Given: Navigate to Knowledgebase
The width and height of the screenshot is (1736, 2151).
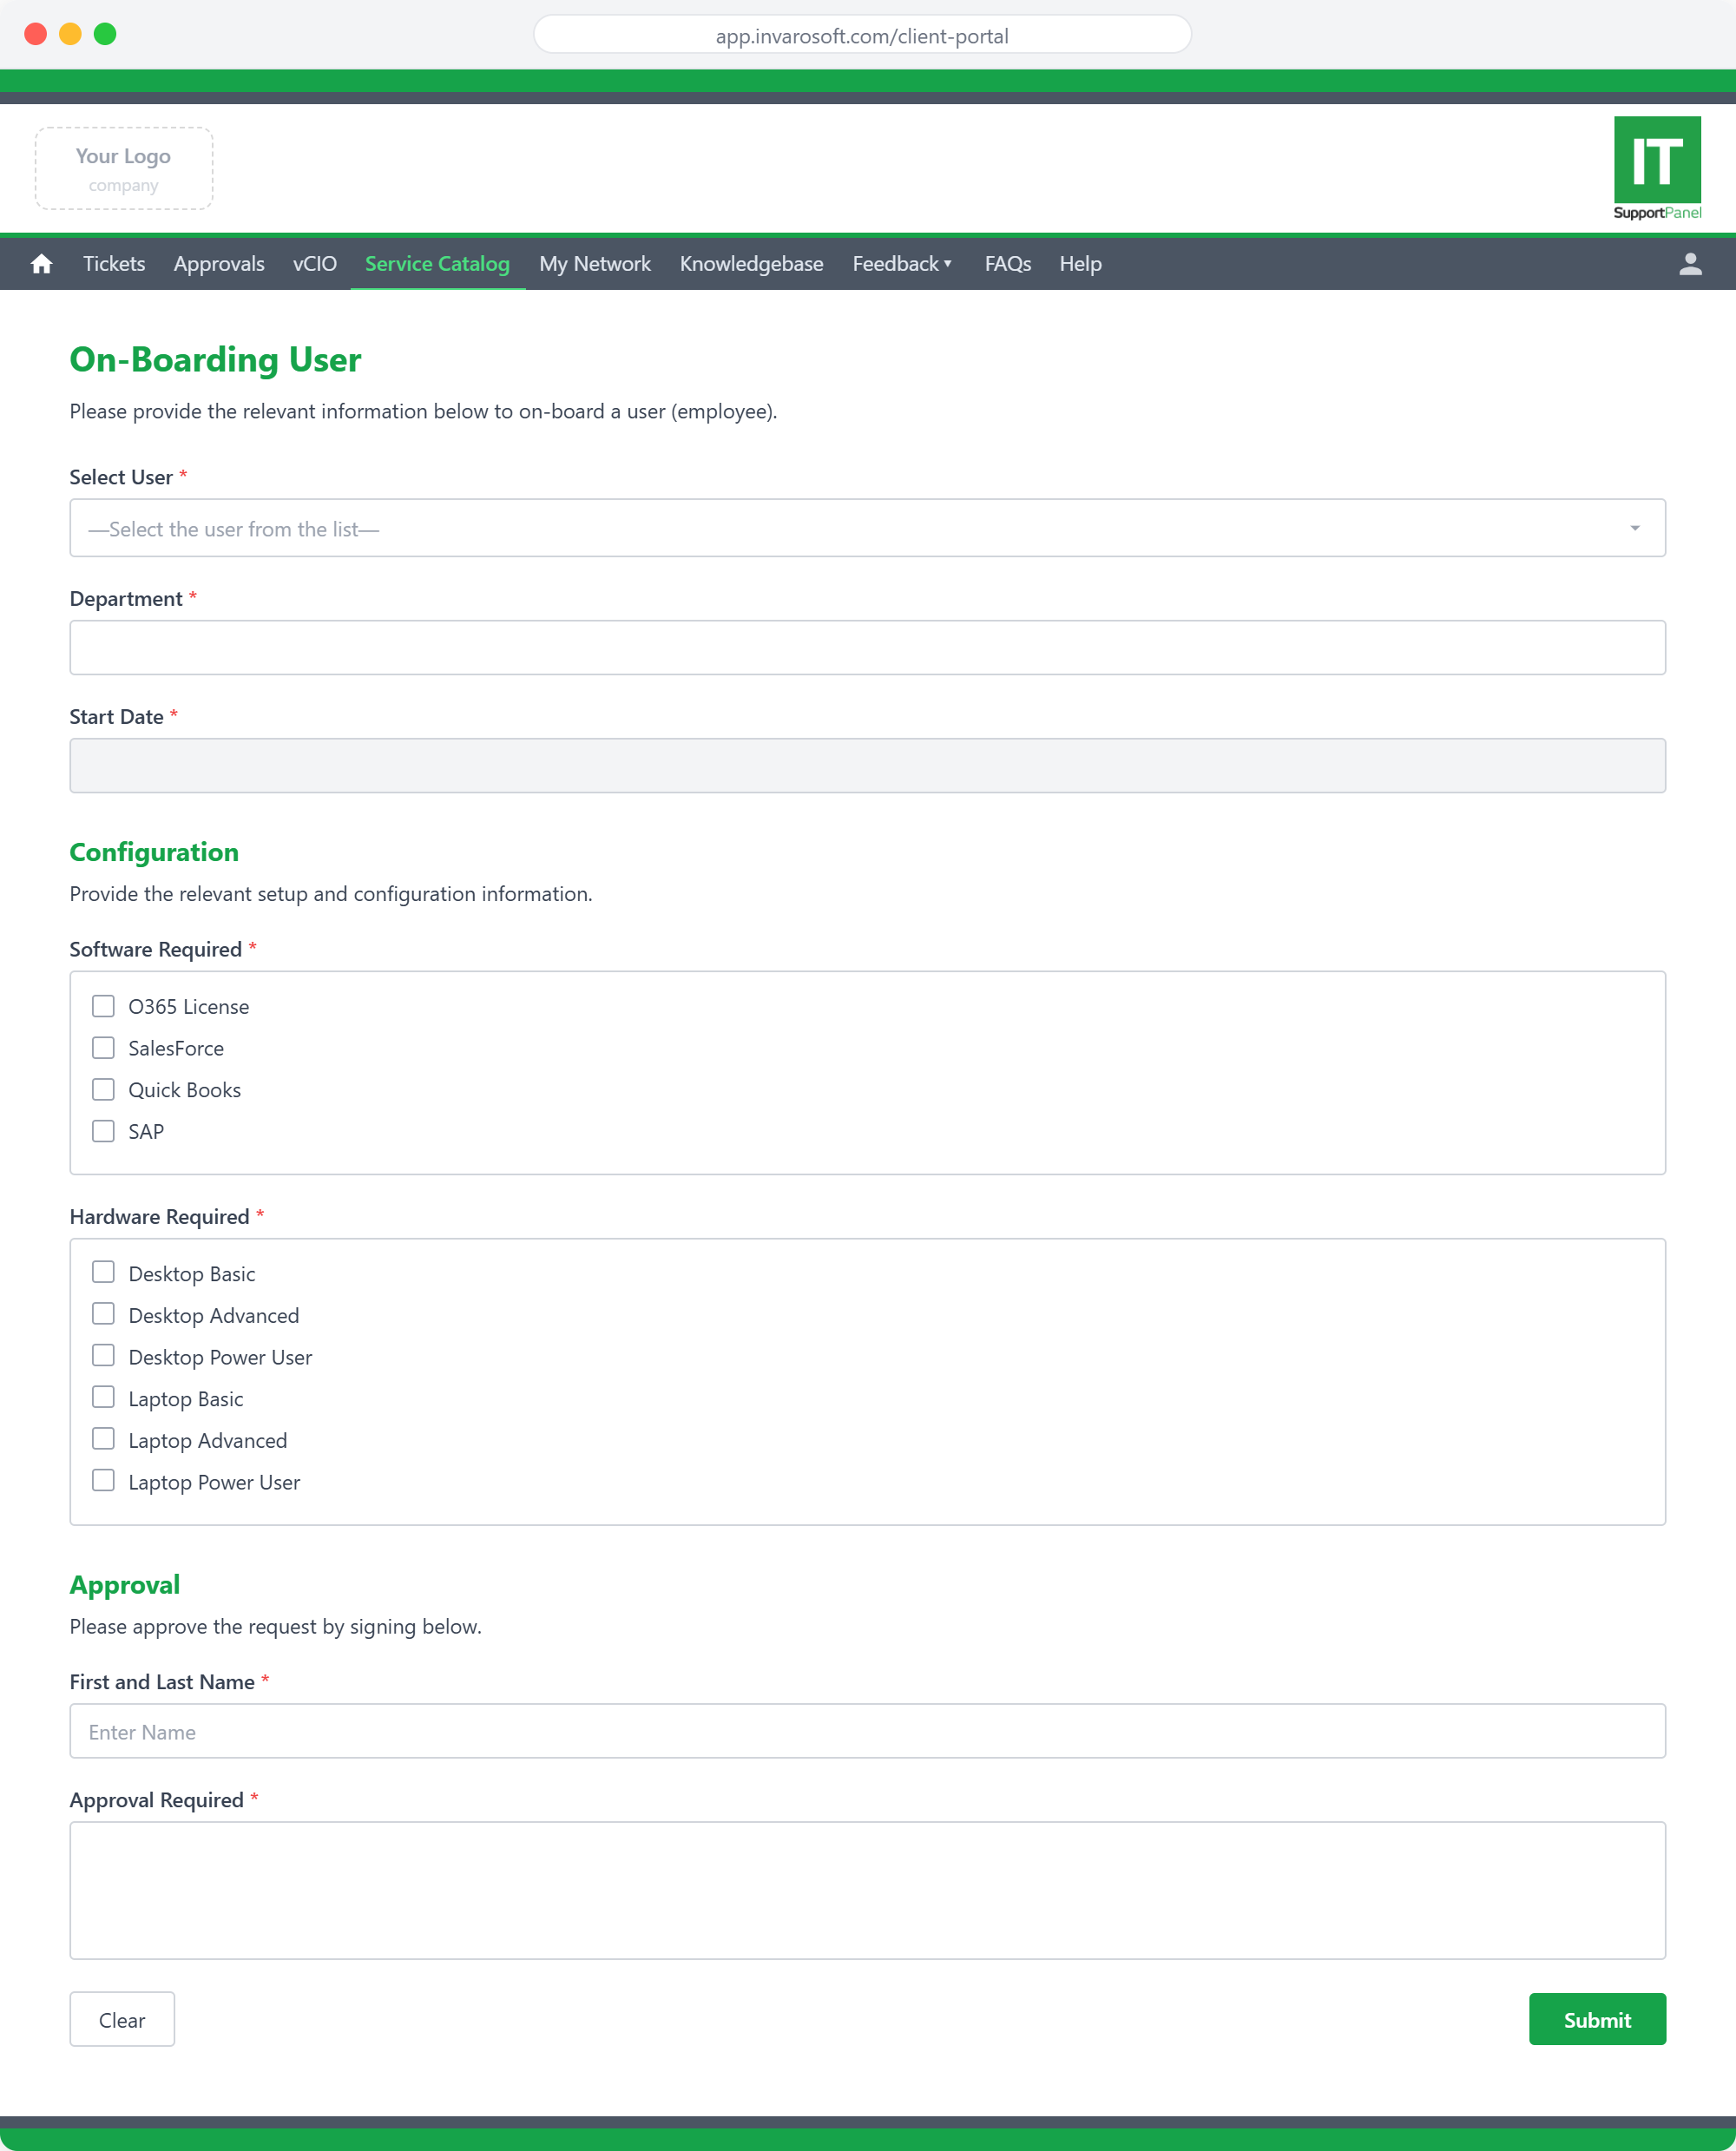Looking at the screenshot, I should (751, 263).
